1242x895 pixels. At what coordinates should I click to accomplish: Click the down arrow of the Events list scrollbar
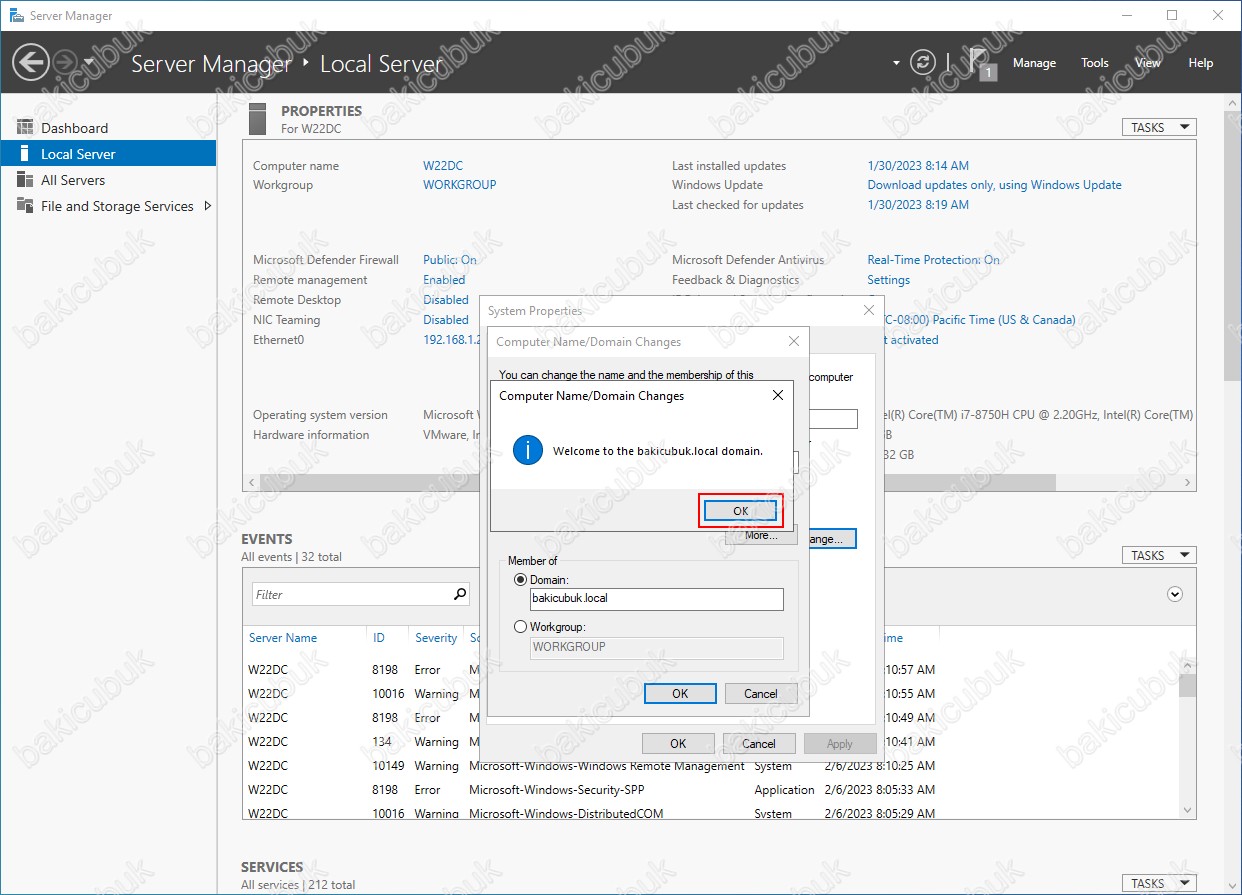[1188, 809]
